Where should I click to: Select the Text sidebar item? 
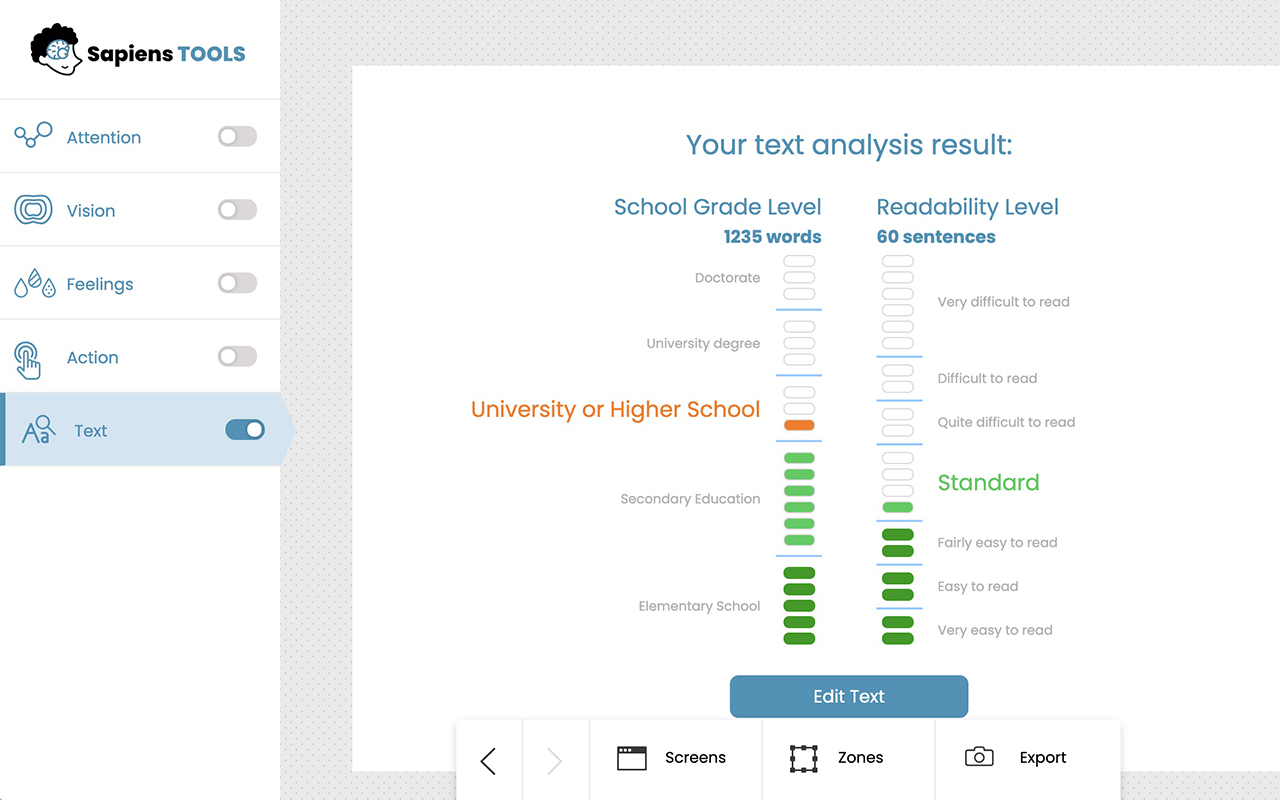click(91, 431)
